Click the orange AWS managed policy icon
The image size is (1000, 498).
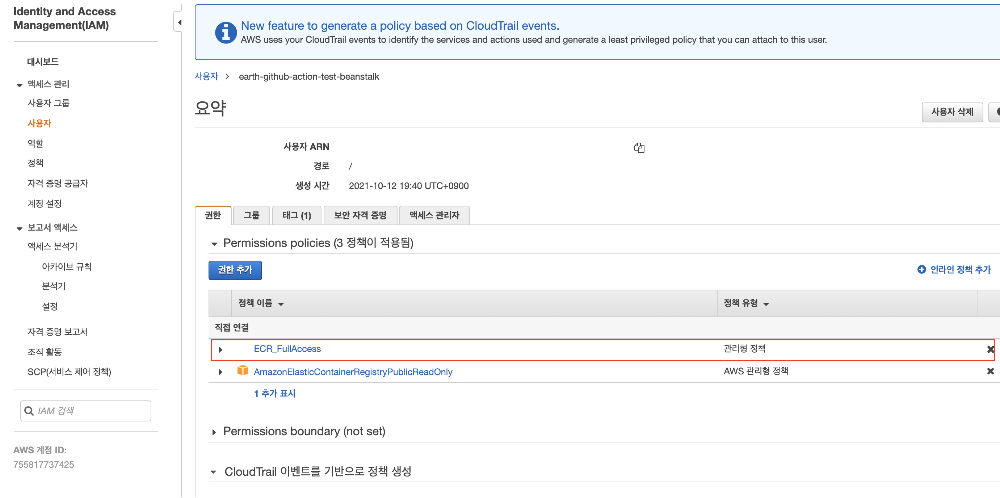coord(242,370)
